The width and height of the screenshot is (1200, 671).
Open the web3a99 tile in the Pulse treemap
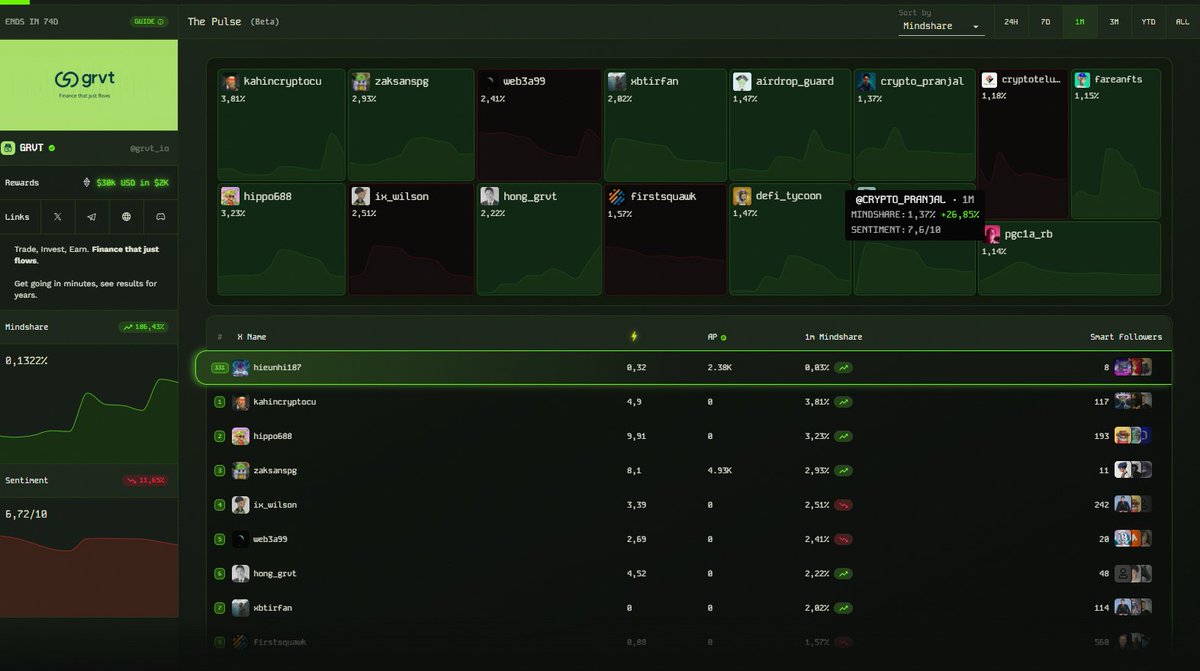(539, 125)
